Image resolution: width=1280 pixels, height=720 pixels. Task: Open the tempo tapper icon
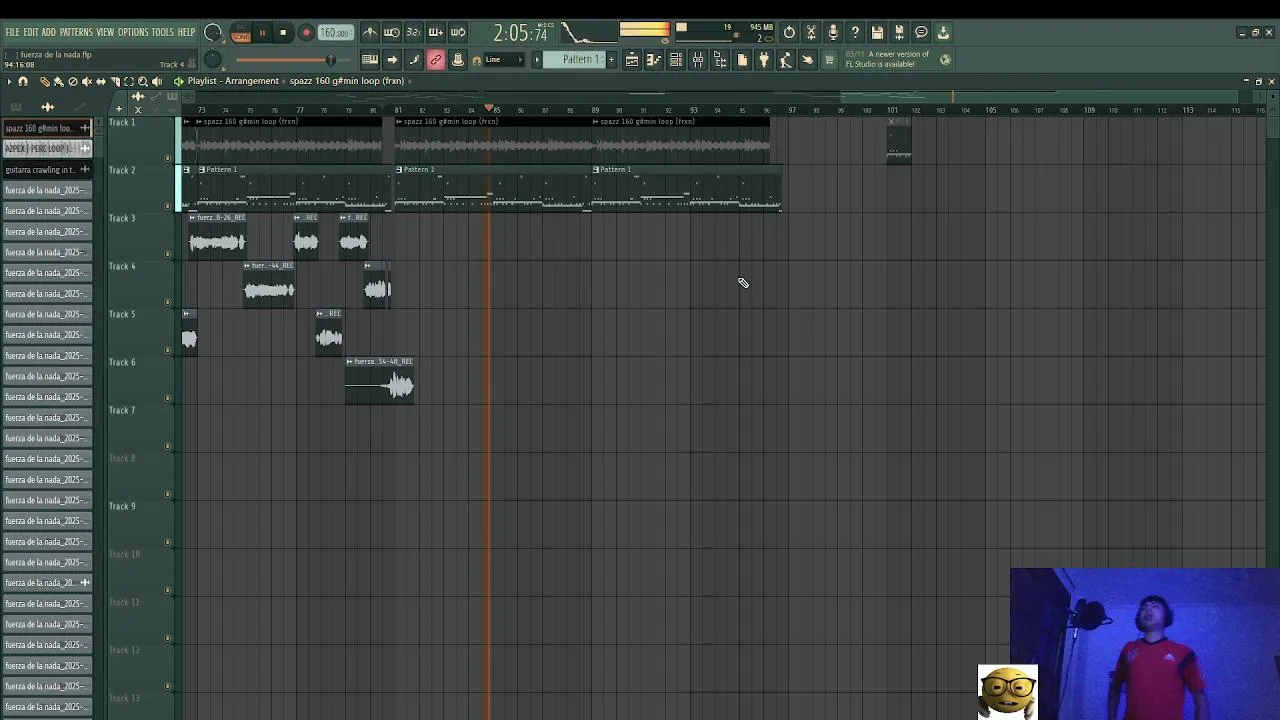(x=785, y=60)
